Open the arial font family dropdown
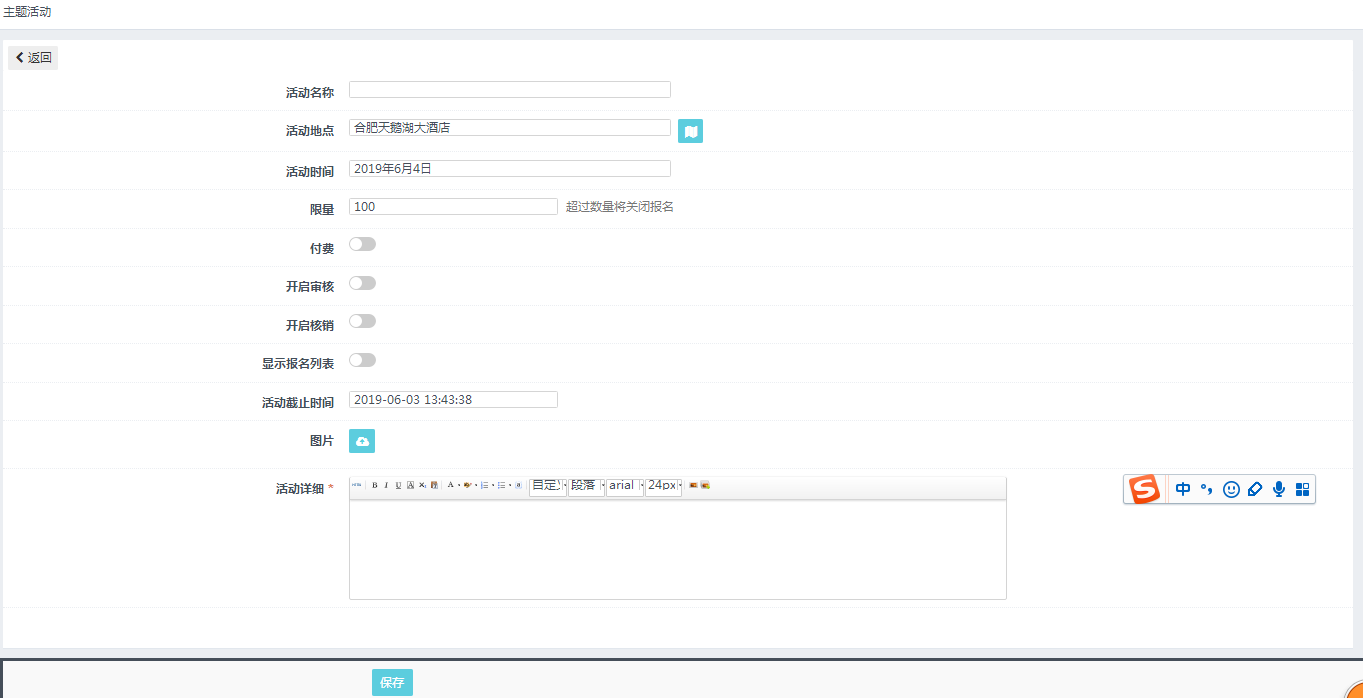This screenshot has height=698, width=1363. click(623, 486)
